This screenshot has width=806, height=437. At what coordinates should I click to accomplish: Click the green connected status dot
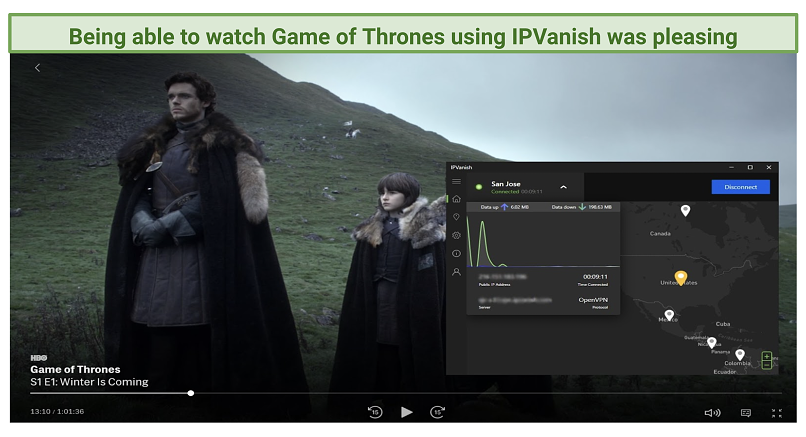(x=479, y=187)
